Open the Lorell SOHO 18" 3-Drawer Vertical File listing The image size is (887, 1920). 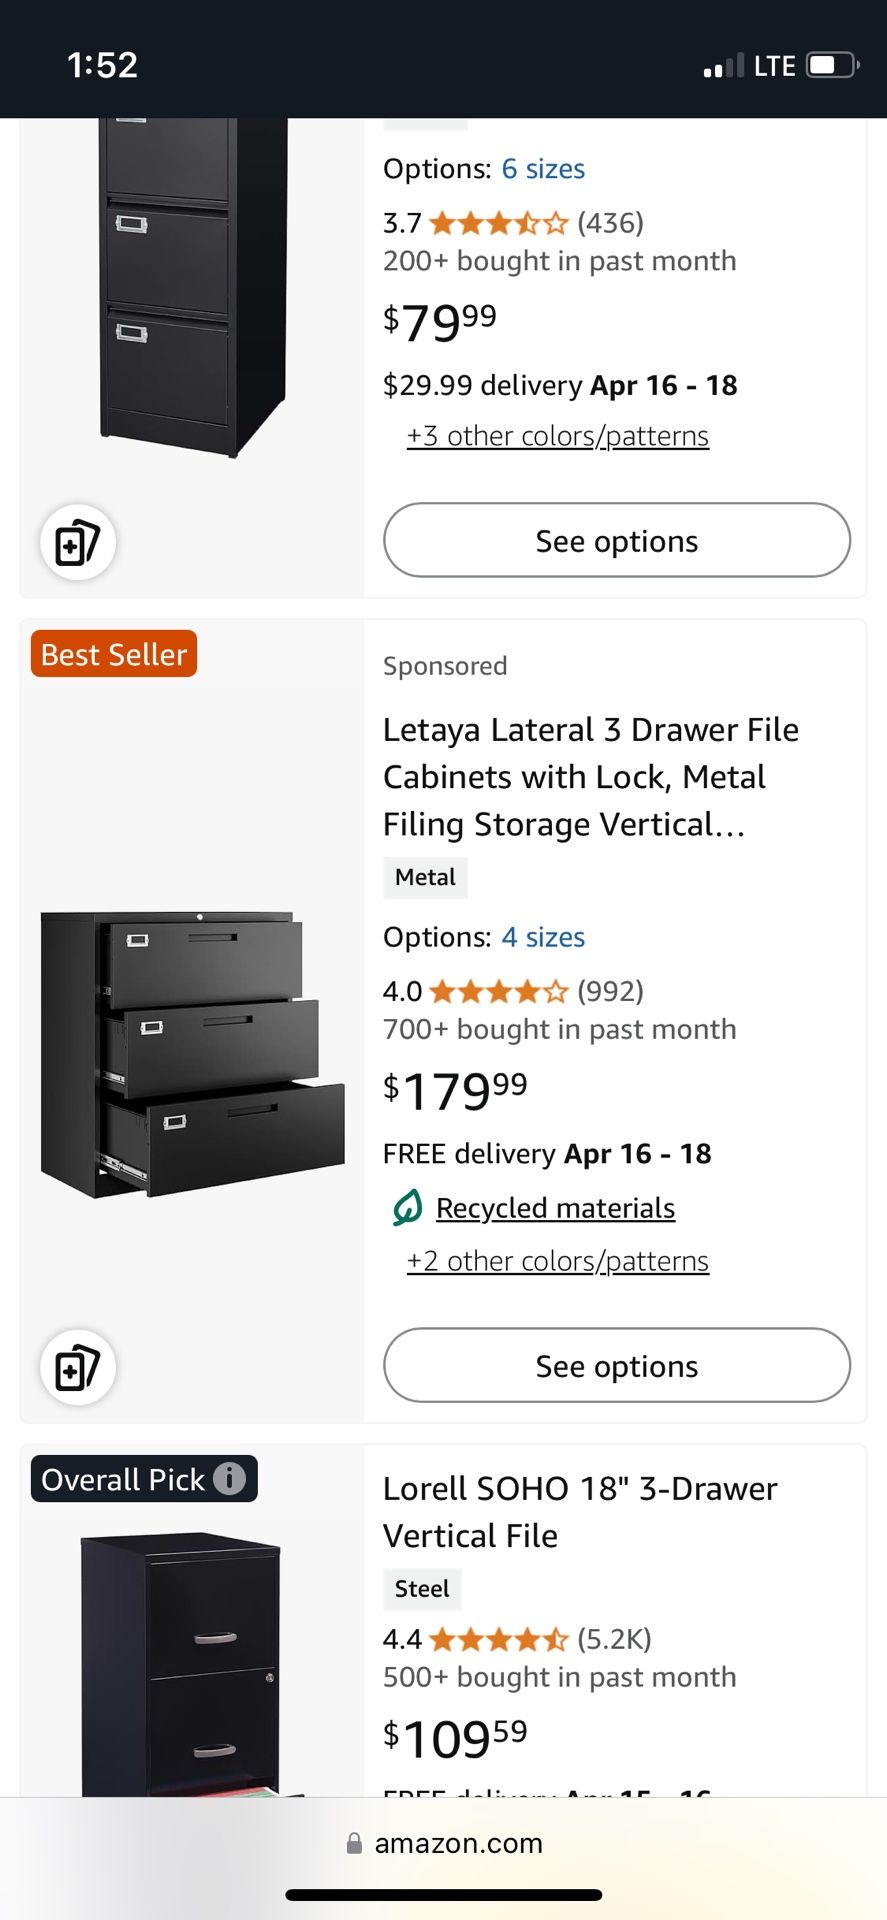(580, 1511)
